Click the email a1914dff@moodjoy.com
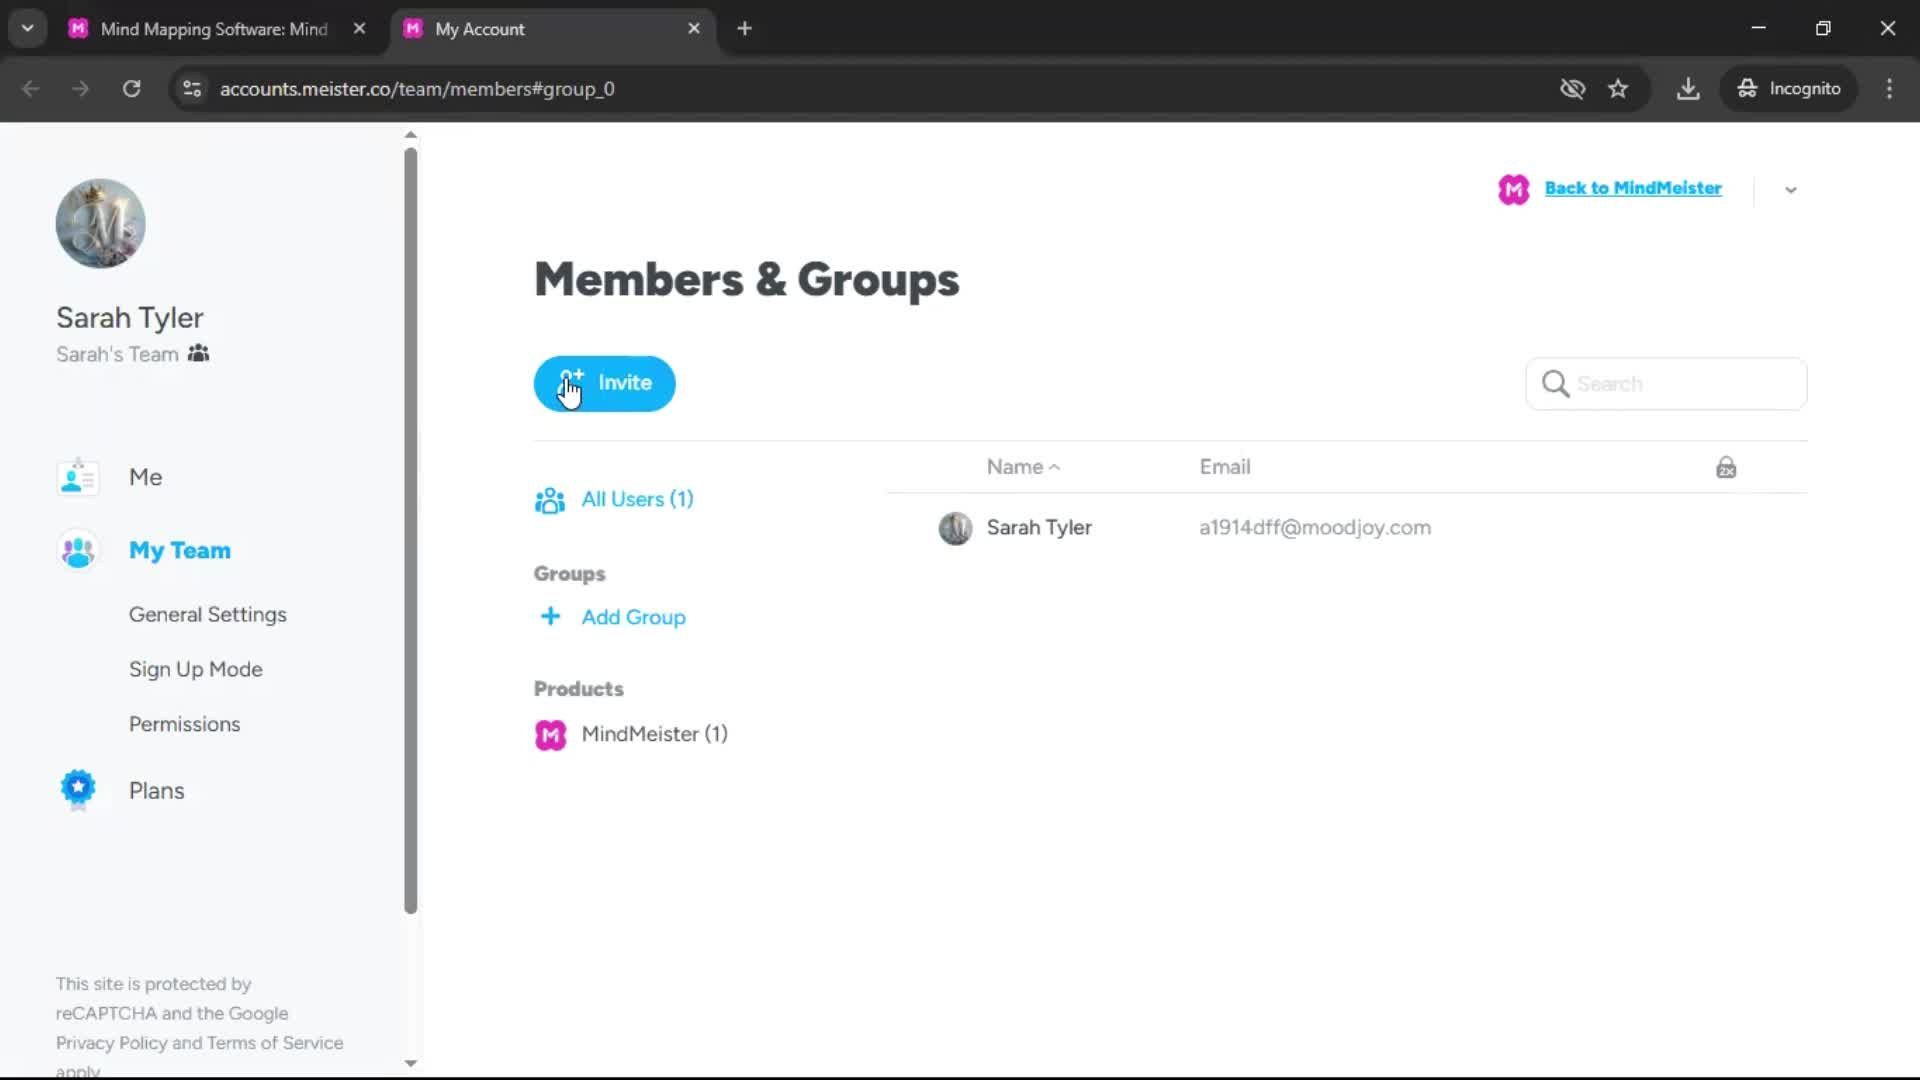The height and width of the screenshot is (1080, 1920). click(1315, 528)
